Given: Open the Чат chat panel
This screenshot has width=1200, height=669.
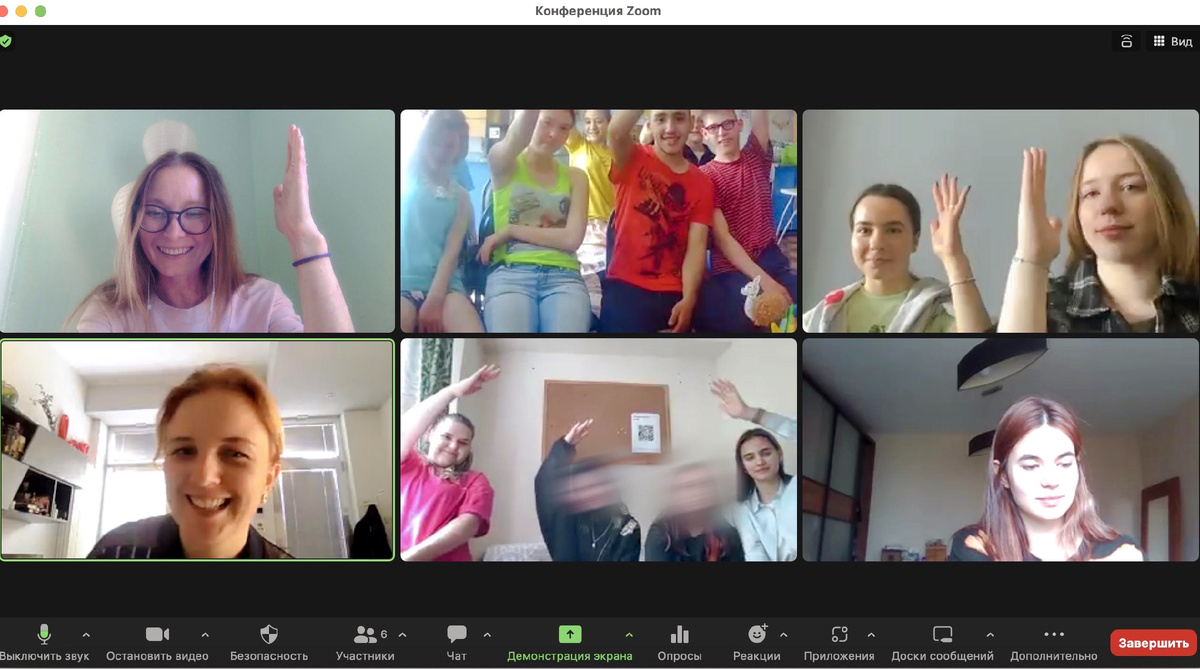Looking at the screenshot, I should point(457,643).
